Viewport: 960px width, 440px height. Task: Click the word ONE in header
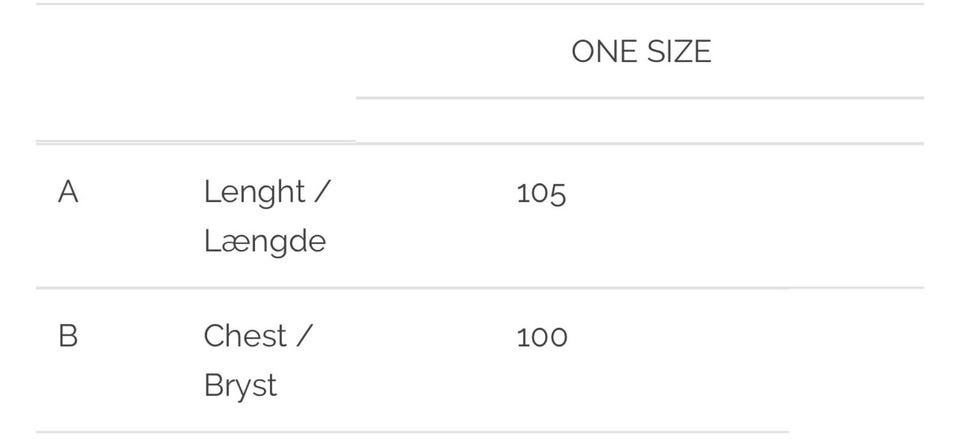[598, 52]
